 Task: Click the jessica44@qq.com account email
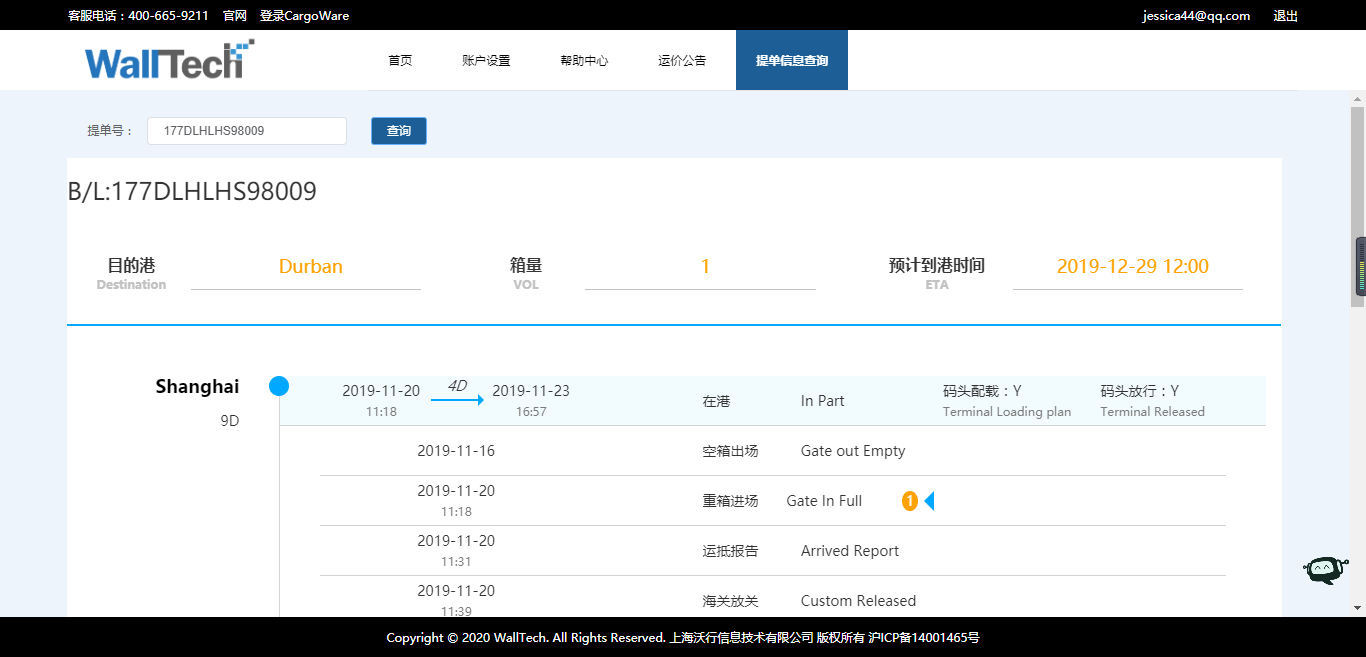tap(1196, 16)
